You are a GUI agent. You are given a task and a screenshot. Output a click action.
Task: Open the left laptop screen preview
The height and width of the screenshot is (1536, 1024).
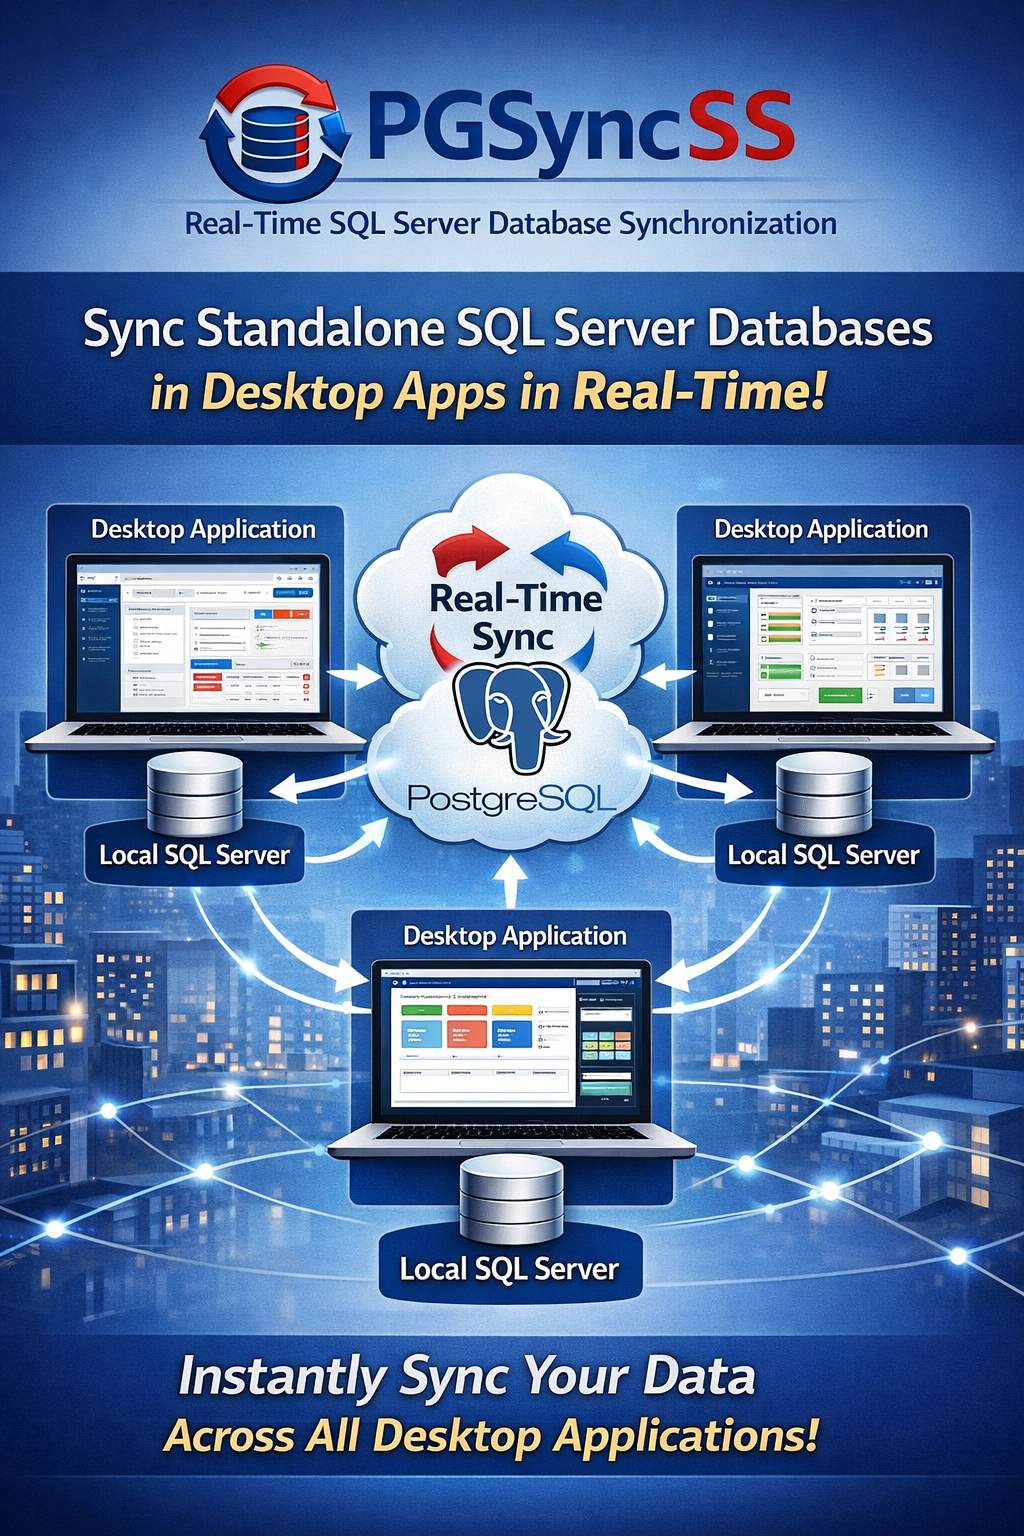tap(197, 637)
